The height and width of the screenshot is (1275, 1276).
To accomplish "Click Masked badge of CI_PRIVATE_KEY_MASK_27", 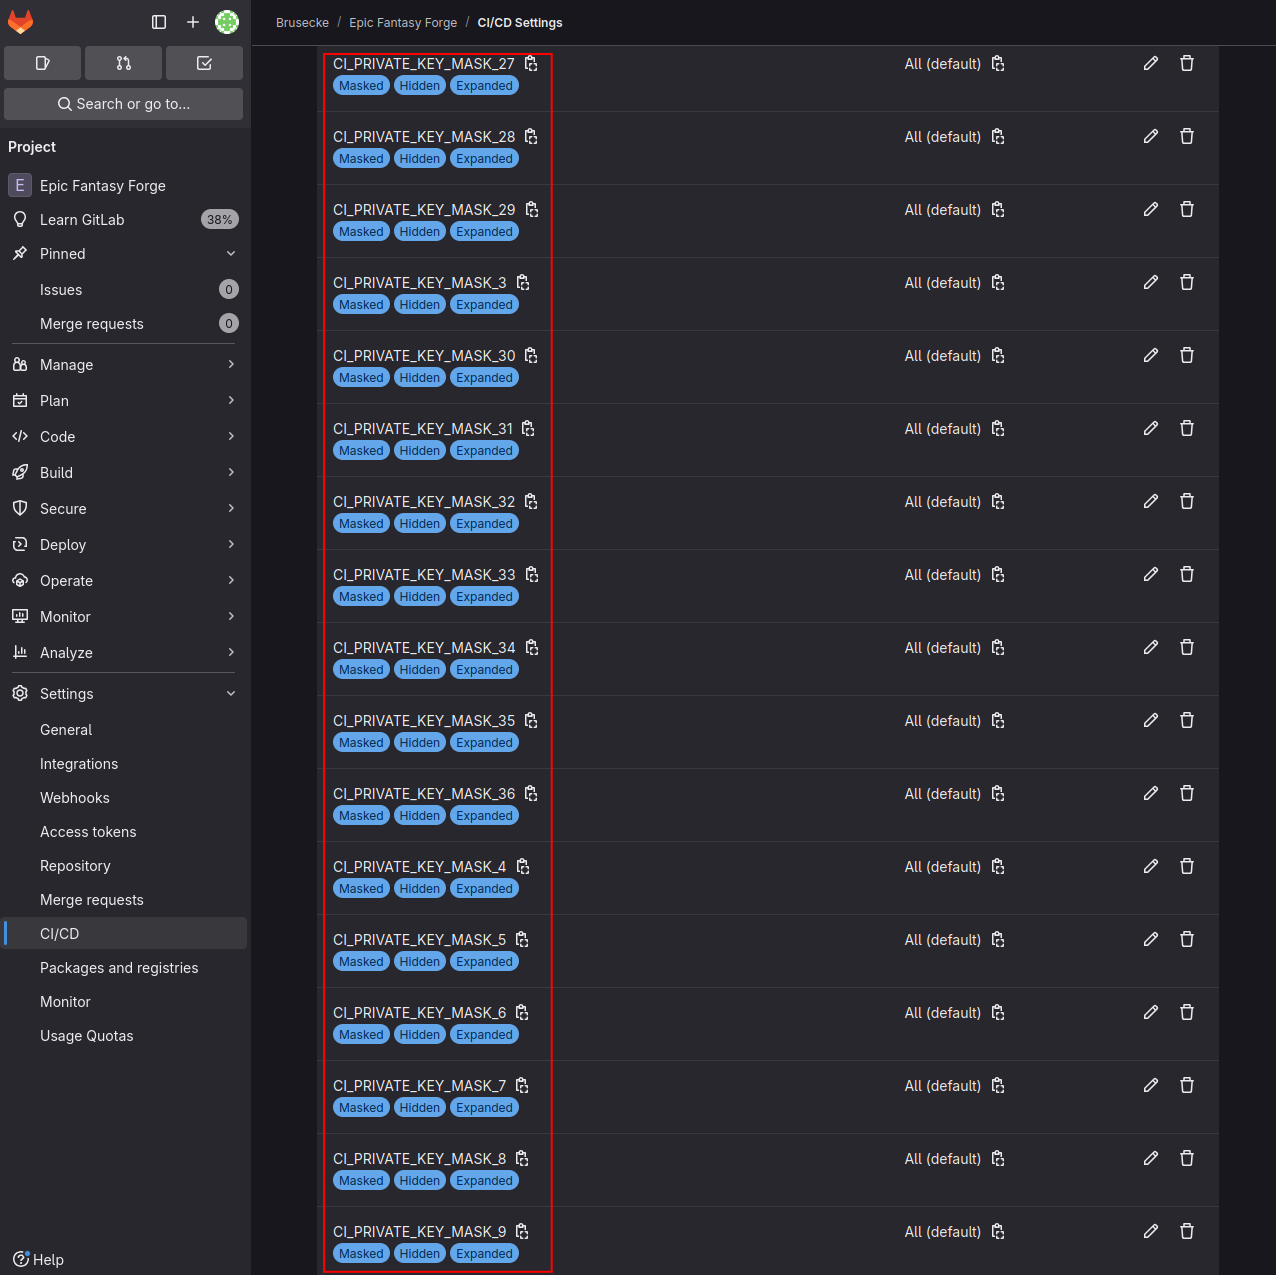I will click(361, 86).
